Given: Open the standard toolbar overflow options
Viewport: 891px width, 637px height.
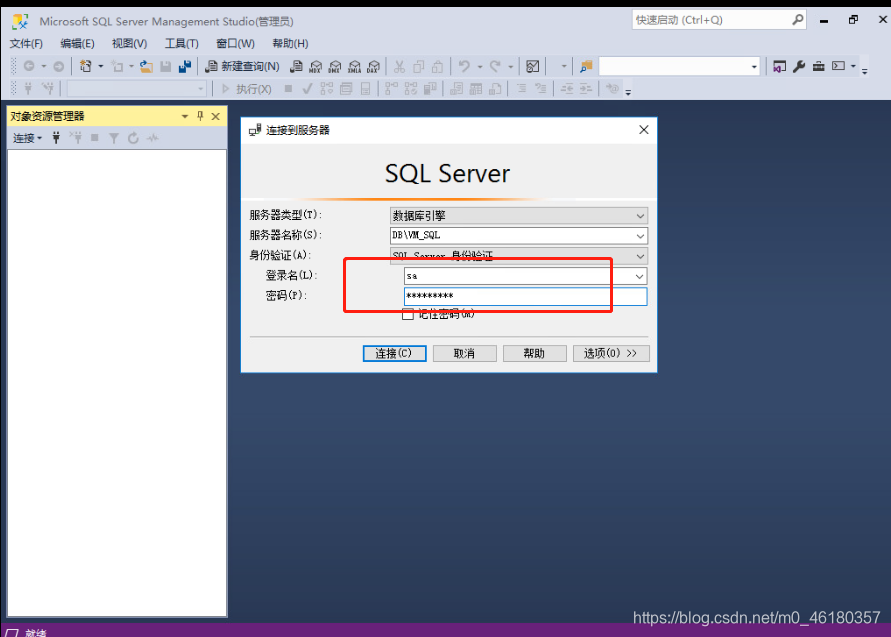Looking at the screenshot, I should tap(864, 71).
